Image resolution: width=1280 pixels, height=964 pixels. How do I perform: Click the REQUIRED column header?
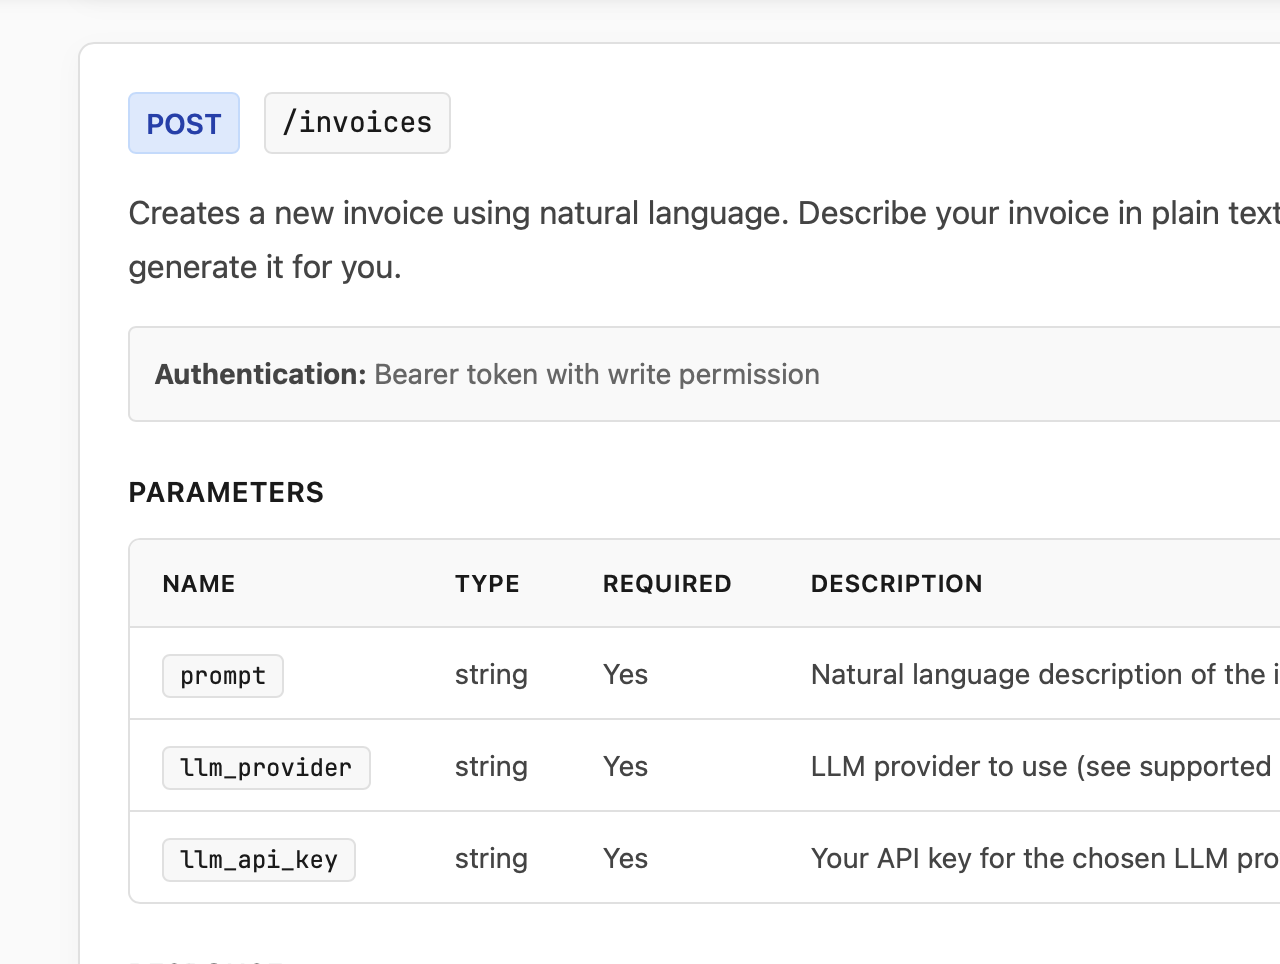point(666,583)
